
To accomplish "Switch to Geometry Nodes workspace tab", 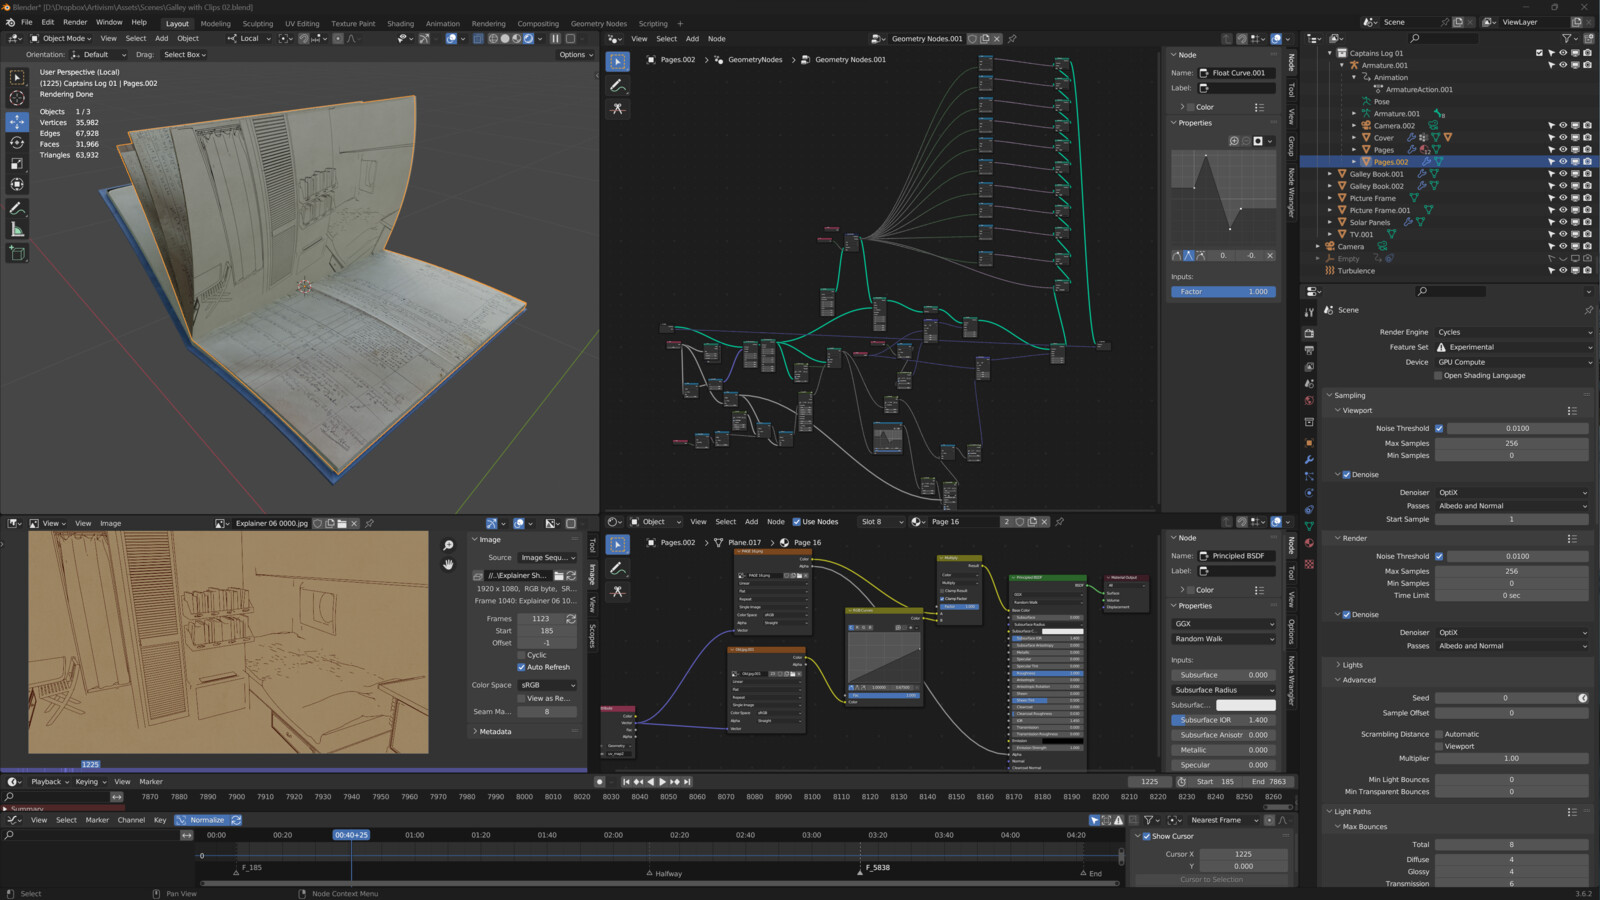I will pyautogui.click(x=599, y=24).
